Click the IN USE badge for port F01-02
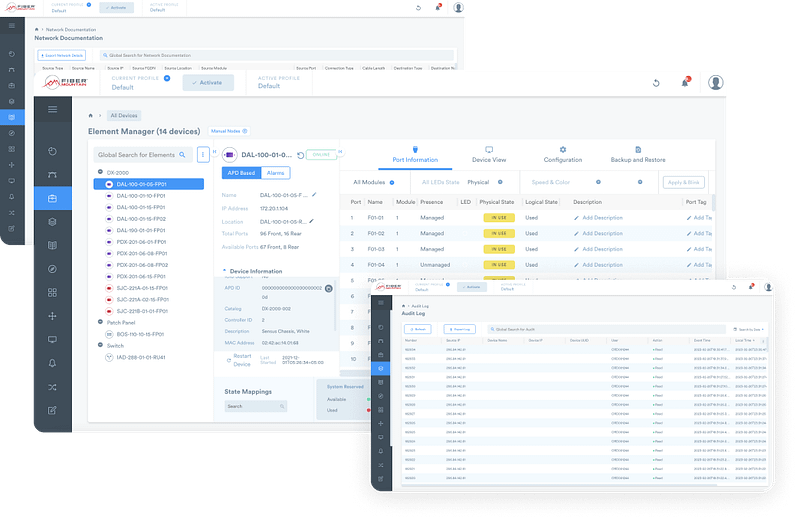Screen dimensions: 800x522 499,234
